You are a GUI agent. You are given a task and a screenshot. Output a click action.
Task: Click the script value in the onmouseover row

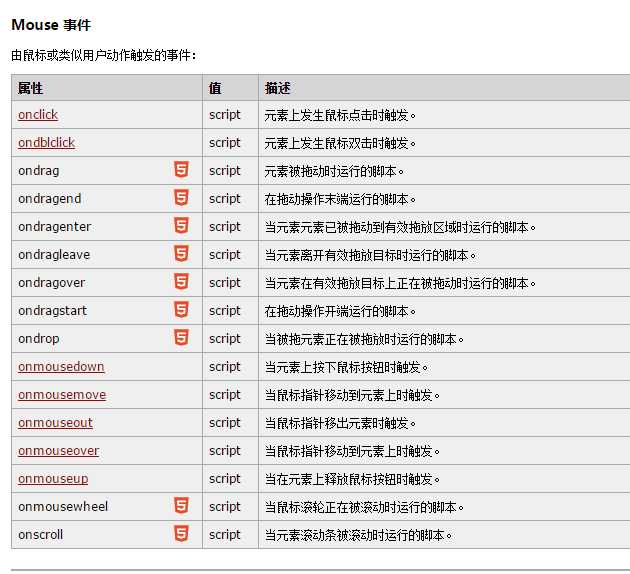(x=225, y=451)
